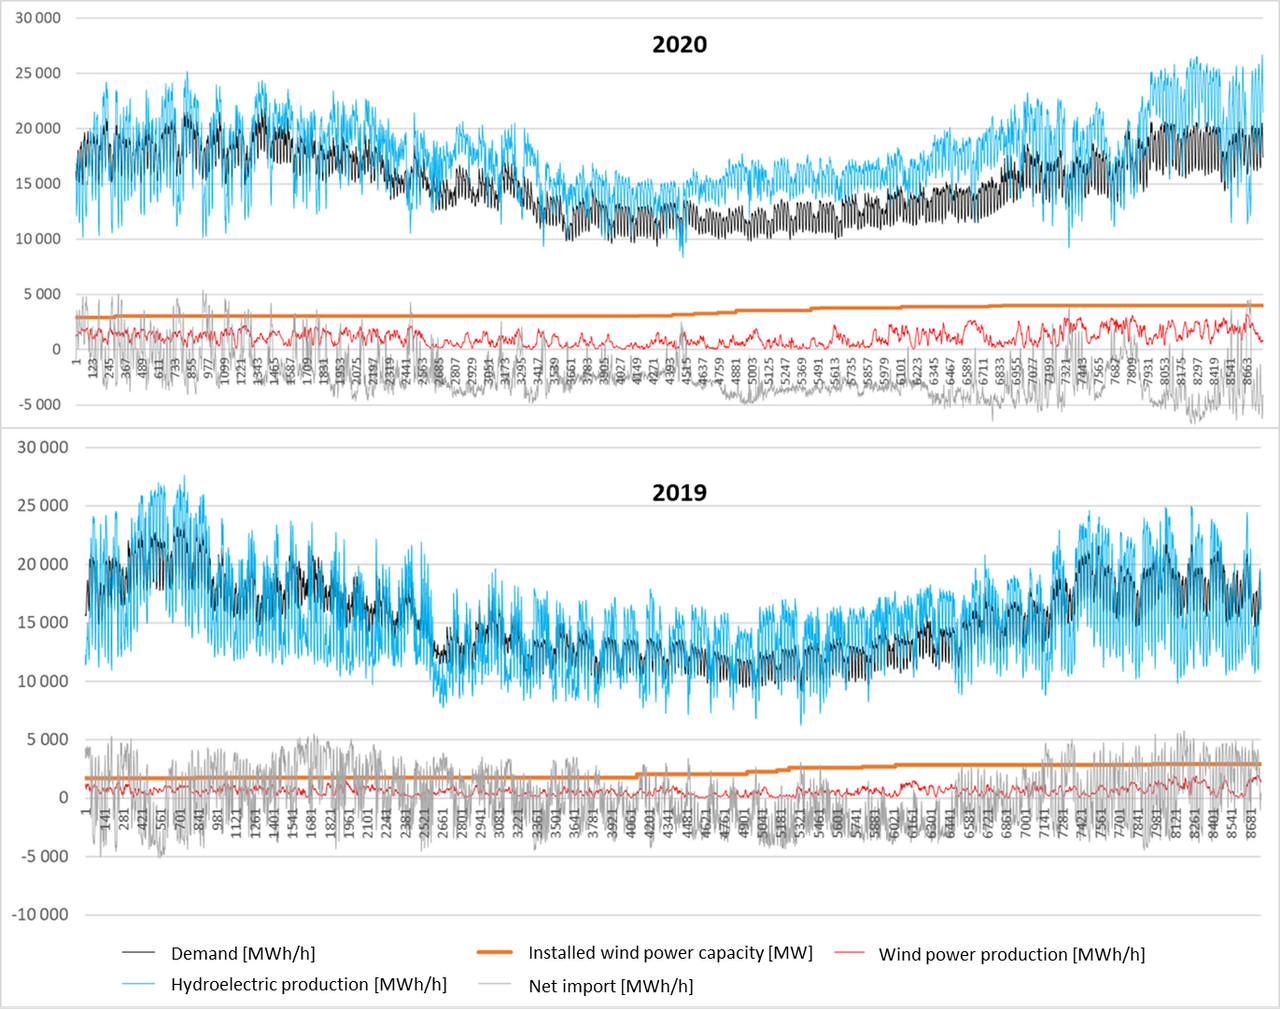Click x-axis hour label 123 in 2020 chart
Image resolution: width=1280 pixels, height=1010 pixels.
tap(93, 368)
